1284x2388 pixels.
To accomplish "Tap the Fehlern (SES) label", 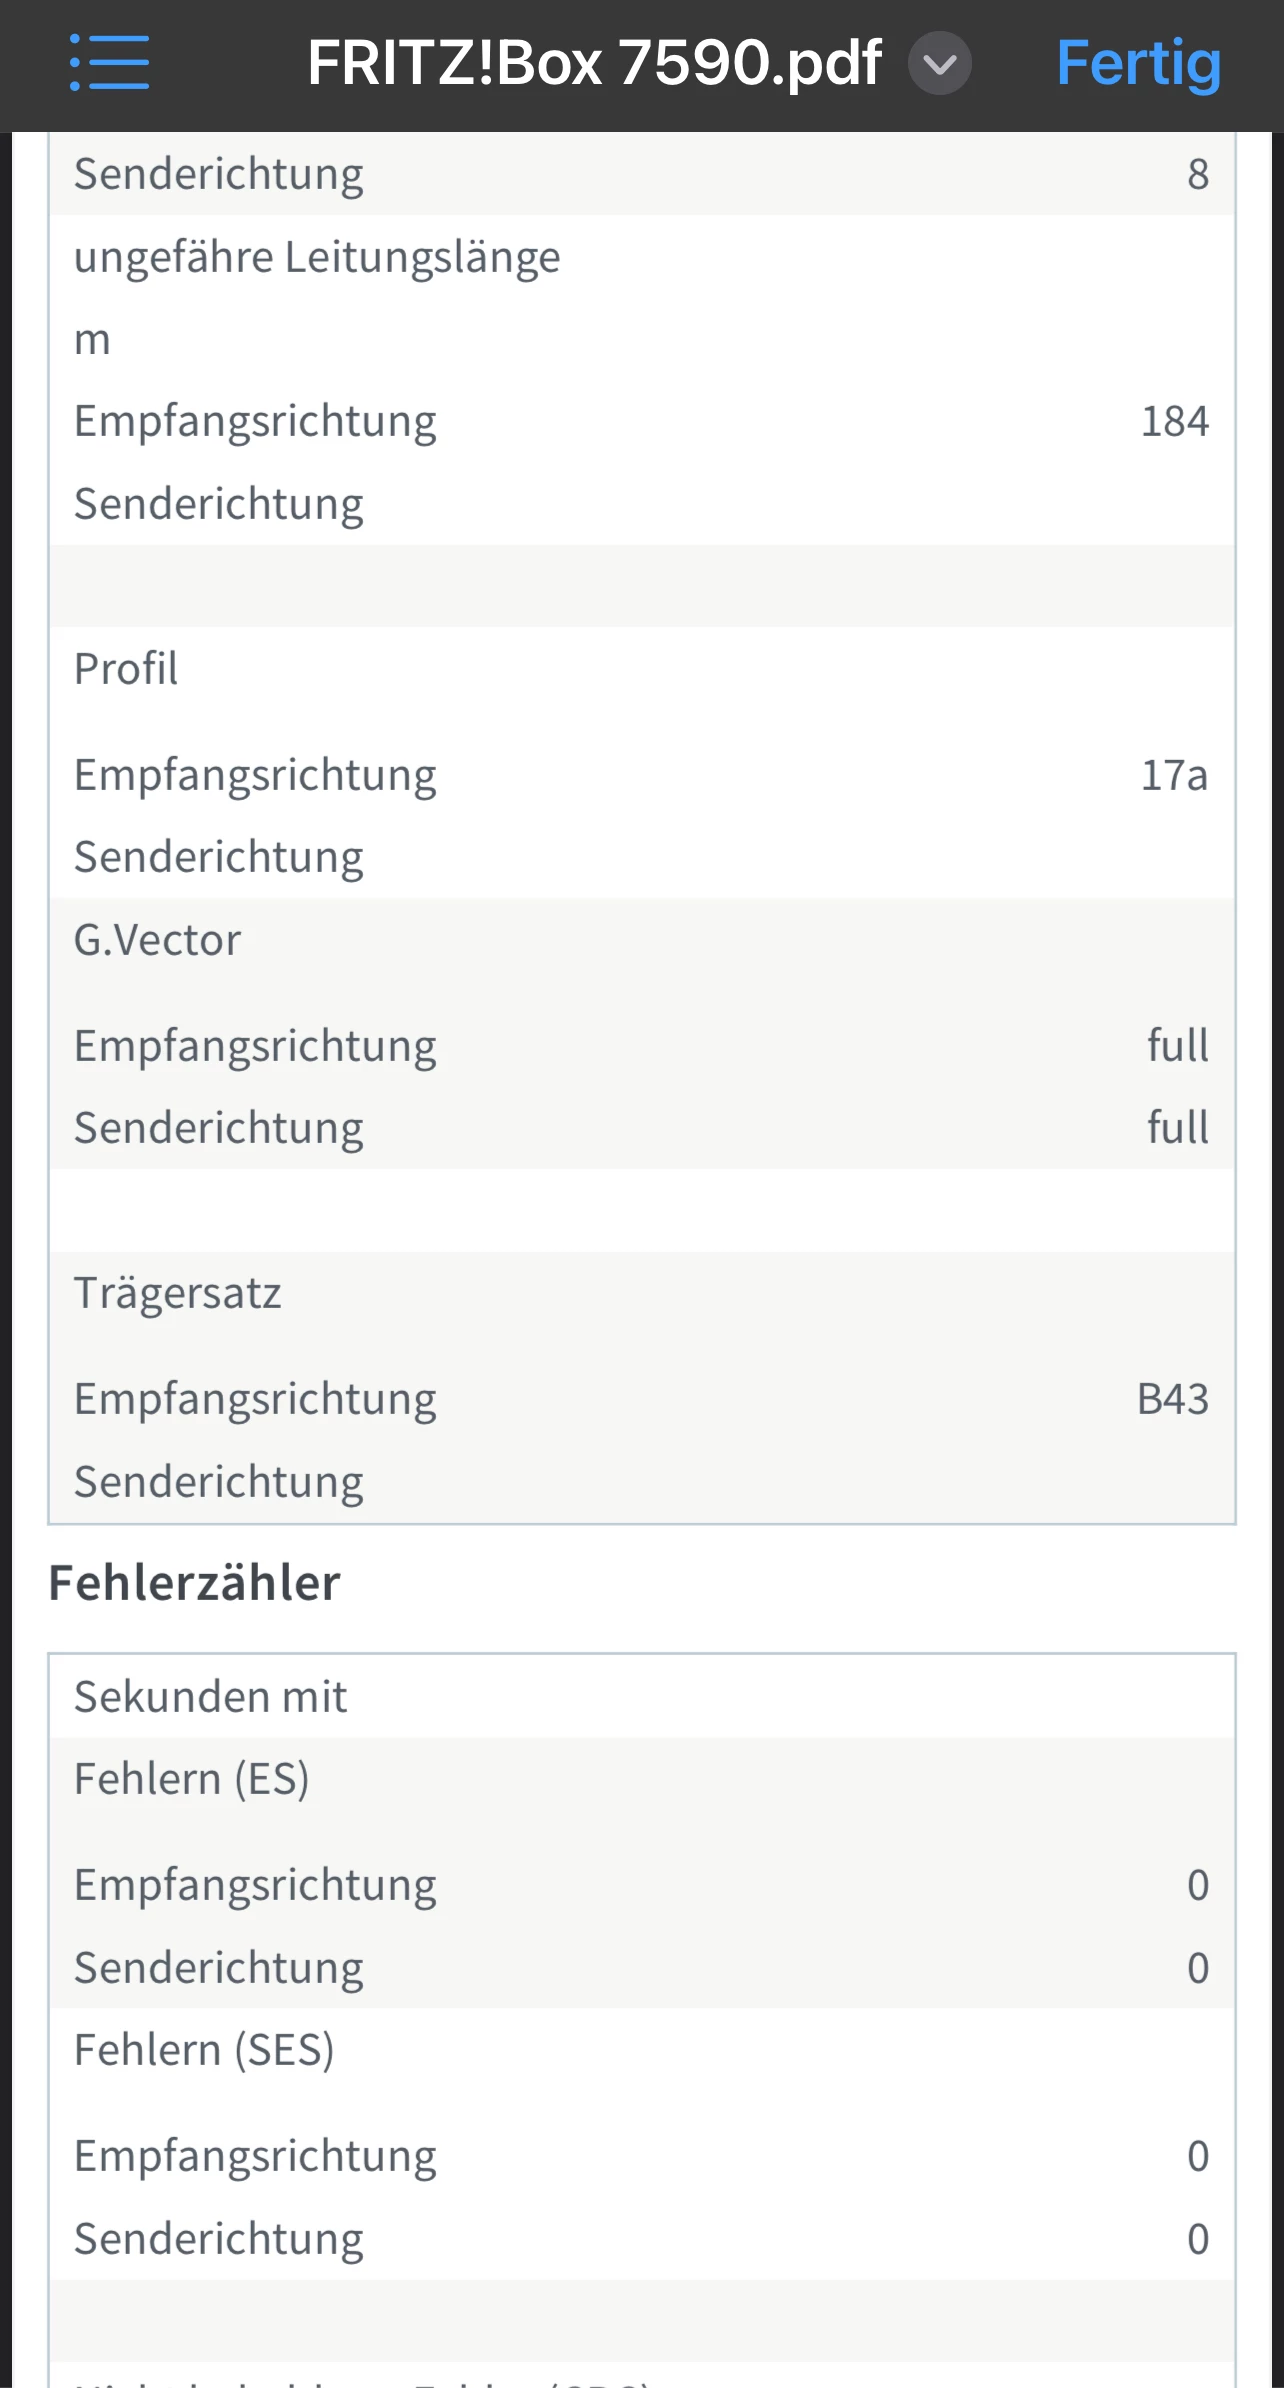I will [x=204, y=2050].
